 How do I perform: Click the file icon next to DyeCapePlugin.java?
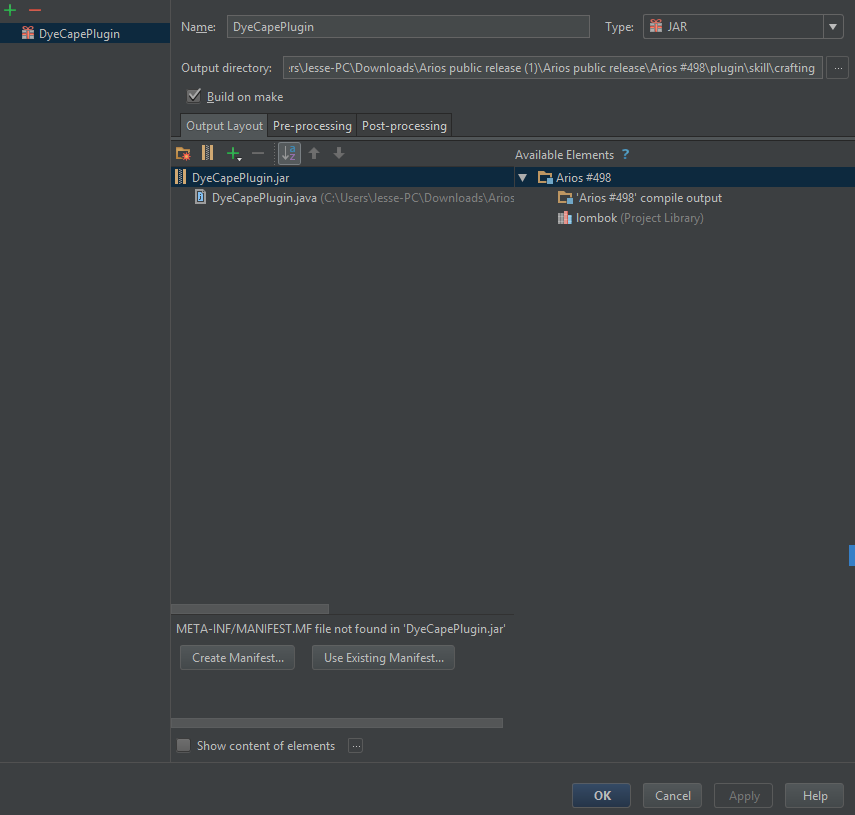[x=201, y=197]
